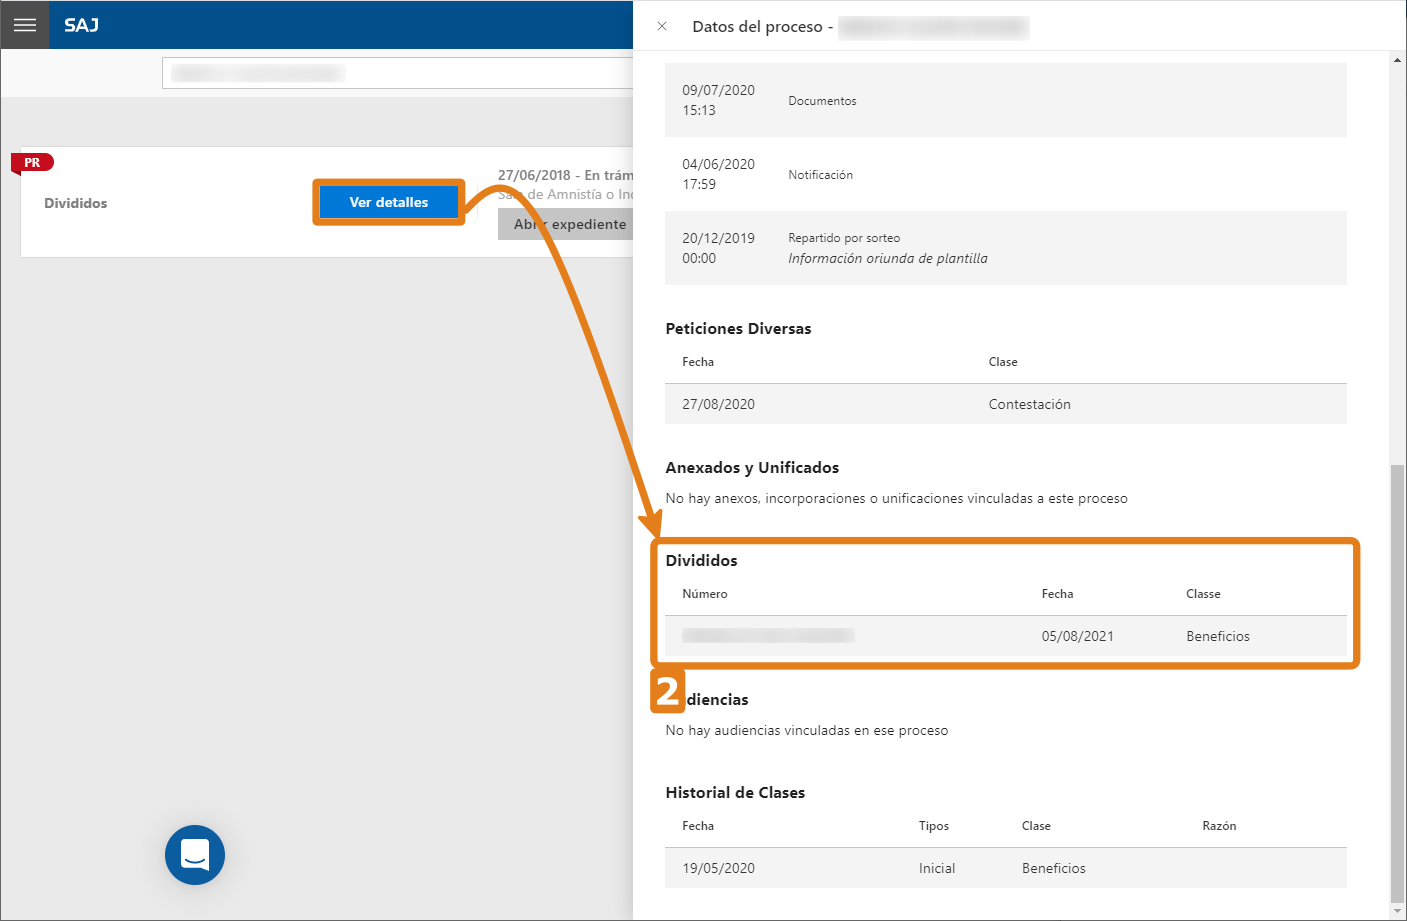Screen dimensions: 1407x921
Task: Click the 19/05/2020 history date
Action: [x=718, y=868]
